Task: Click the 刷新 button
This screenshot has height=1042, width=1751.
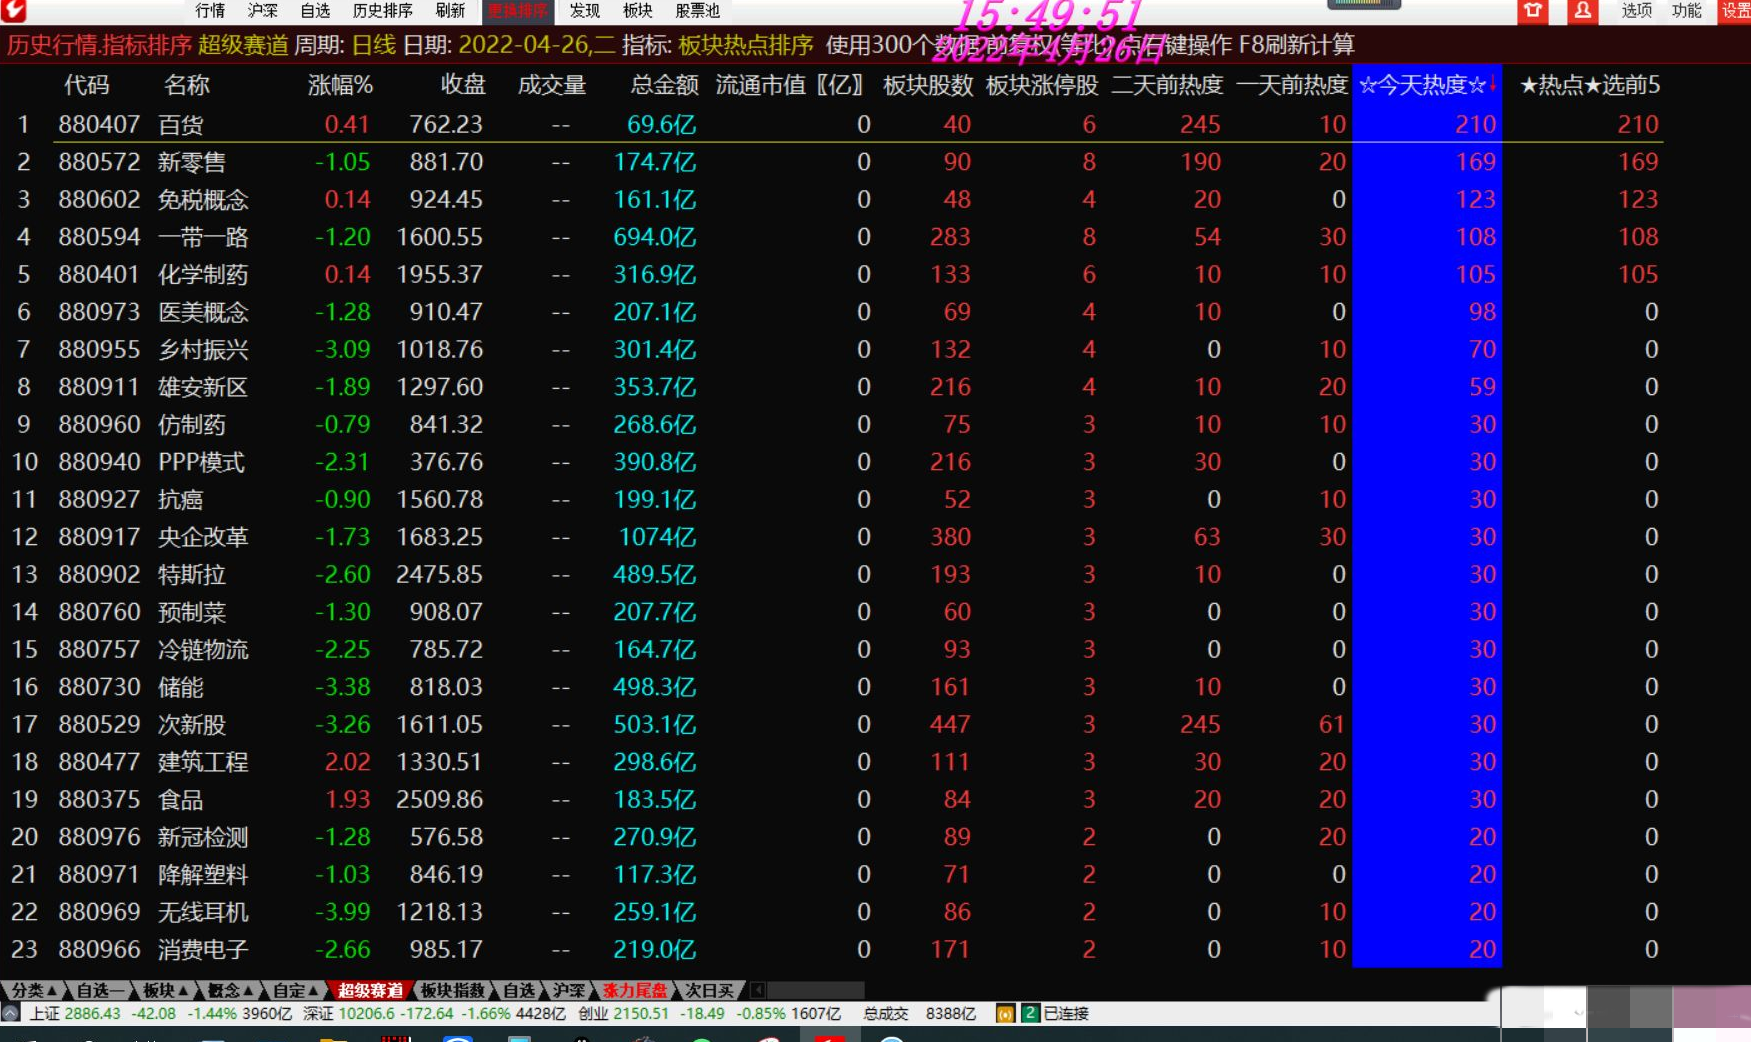Action: click(x=450, y=11)
